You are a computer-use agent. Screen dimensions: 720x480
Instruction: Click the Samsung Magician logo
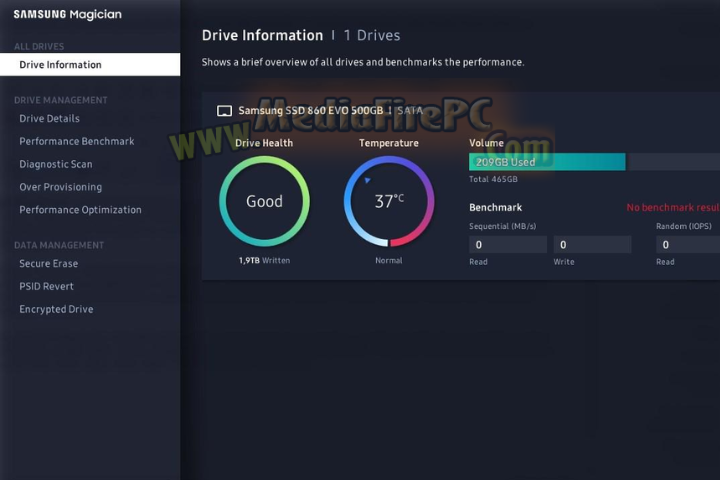point(68,15)
